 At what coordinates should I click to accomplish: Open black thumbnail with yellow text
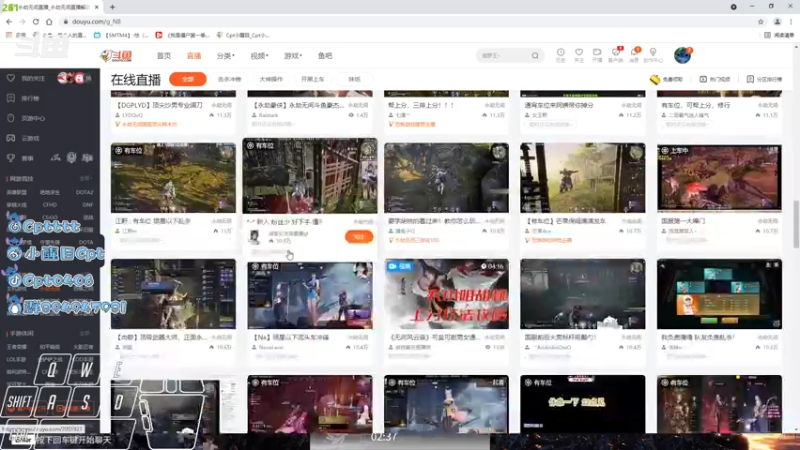click(583, 404)
